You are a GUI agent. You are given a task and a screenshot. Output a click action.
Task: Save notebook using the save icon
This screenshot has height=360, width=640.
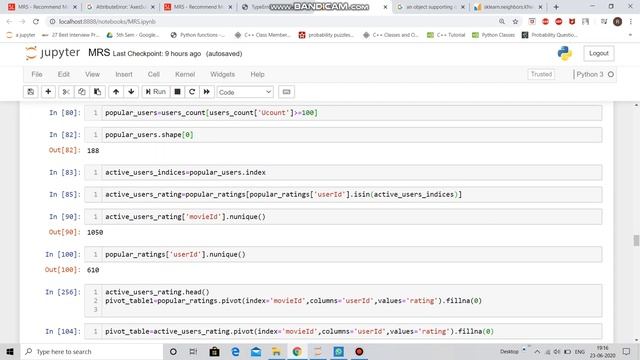pyautogui.click(x=31, y=92)
